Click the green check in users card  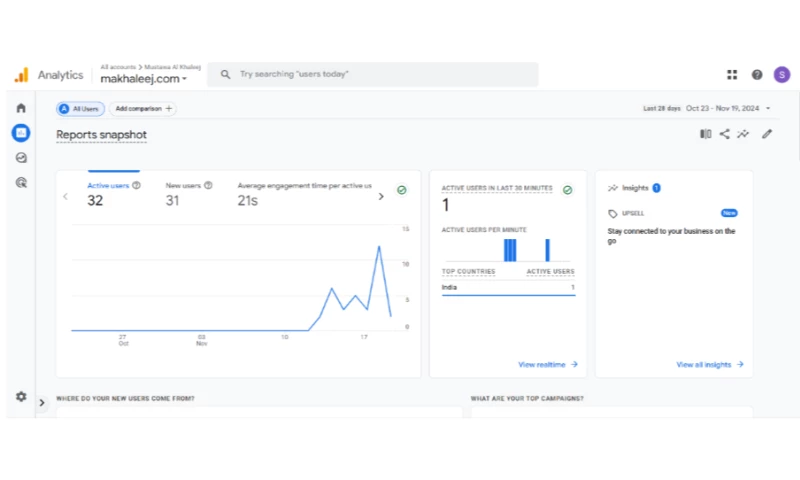(x=402, y=190)
